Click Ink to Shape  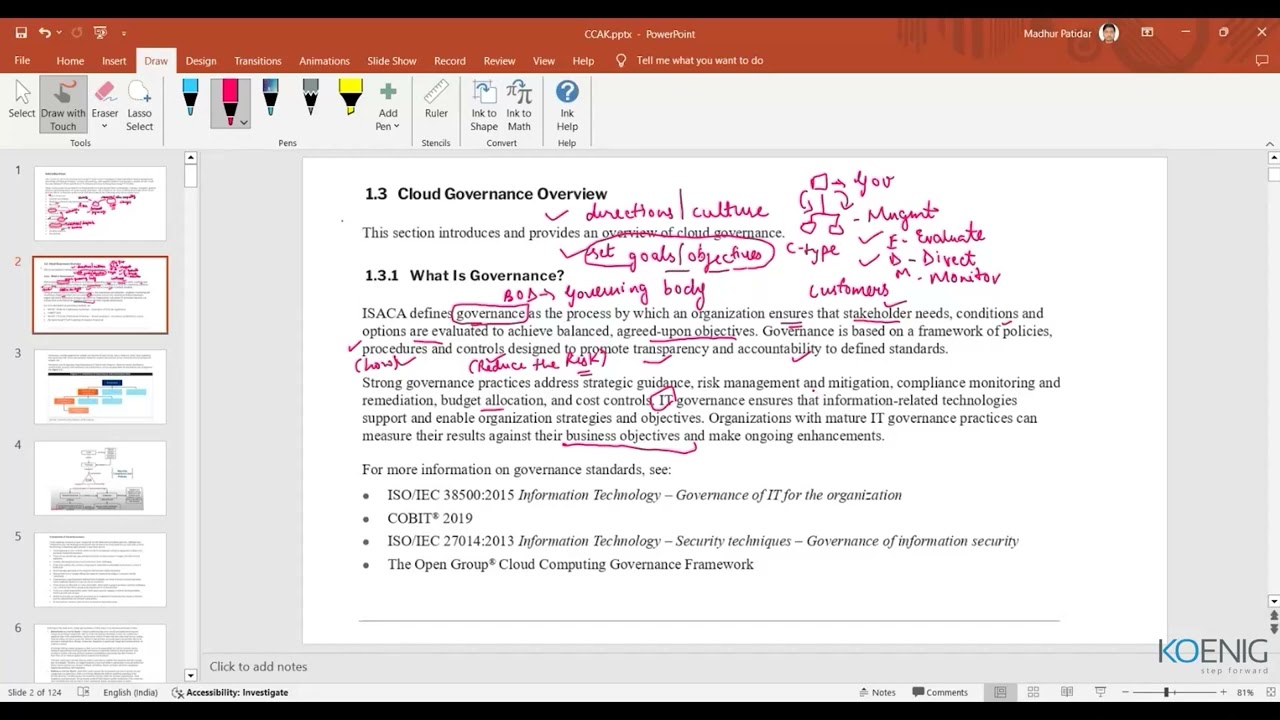point(484,105)
